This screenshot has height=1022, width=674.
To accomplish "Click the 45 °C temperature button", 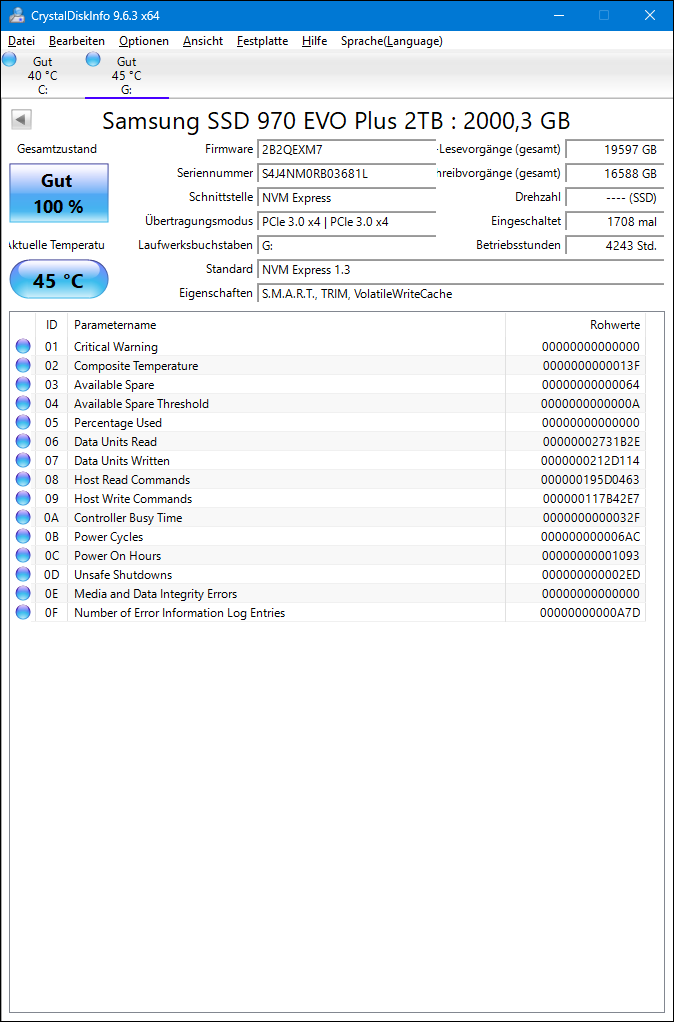I will tap(59, 280).
